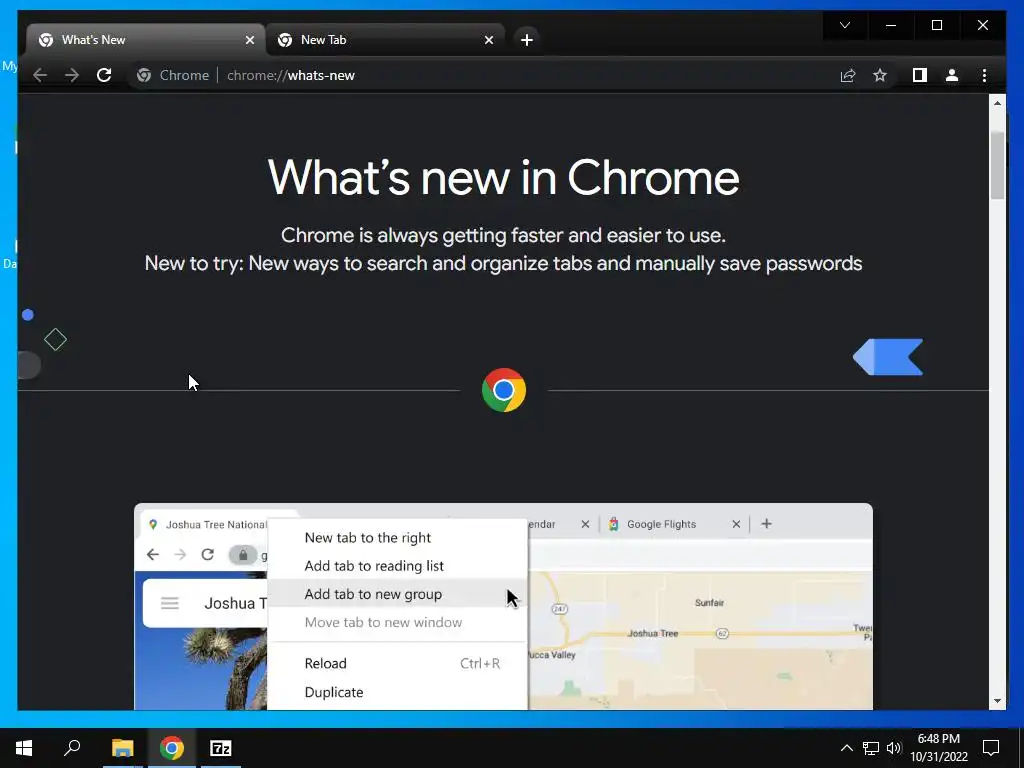Image resolution: width=1024 pixels, height=768 pixels.
Task: Click the scrollbar up arrow
Action: tap(997, 103)
